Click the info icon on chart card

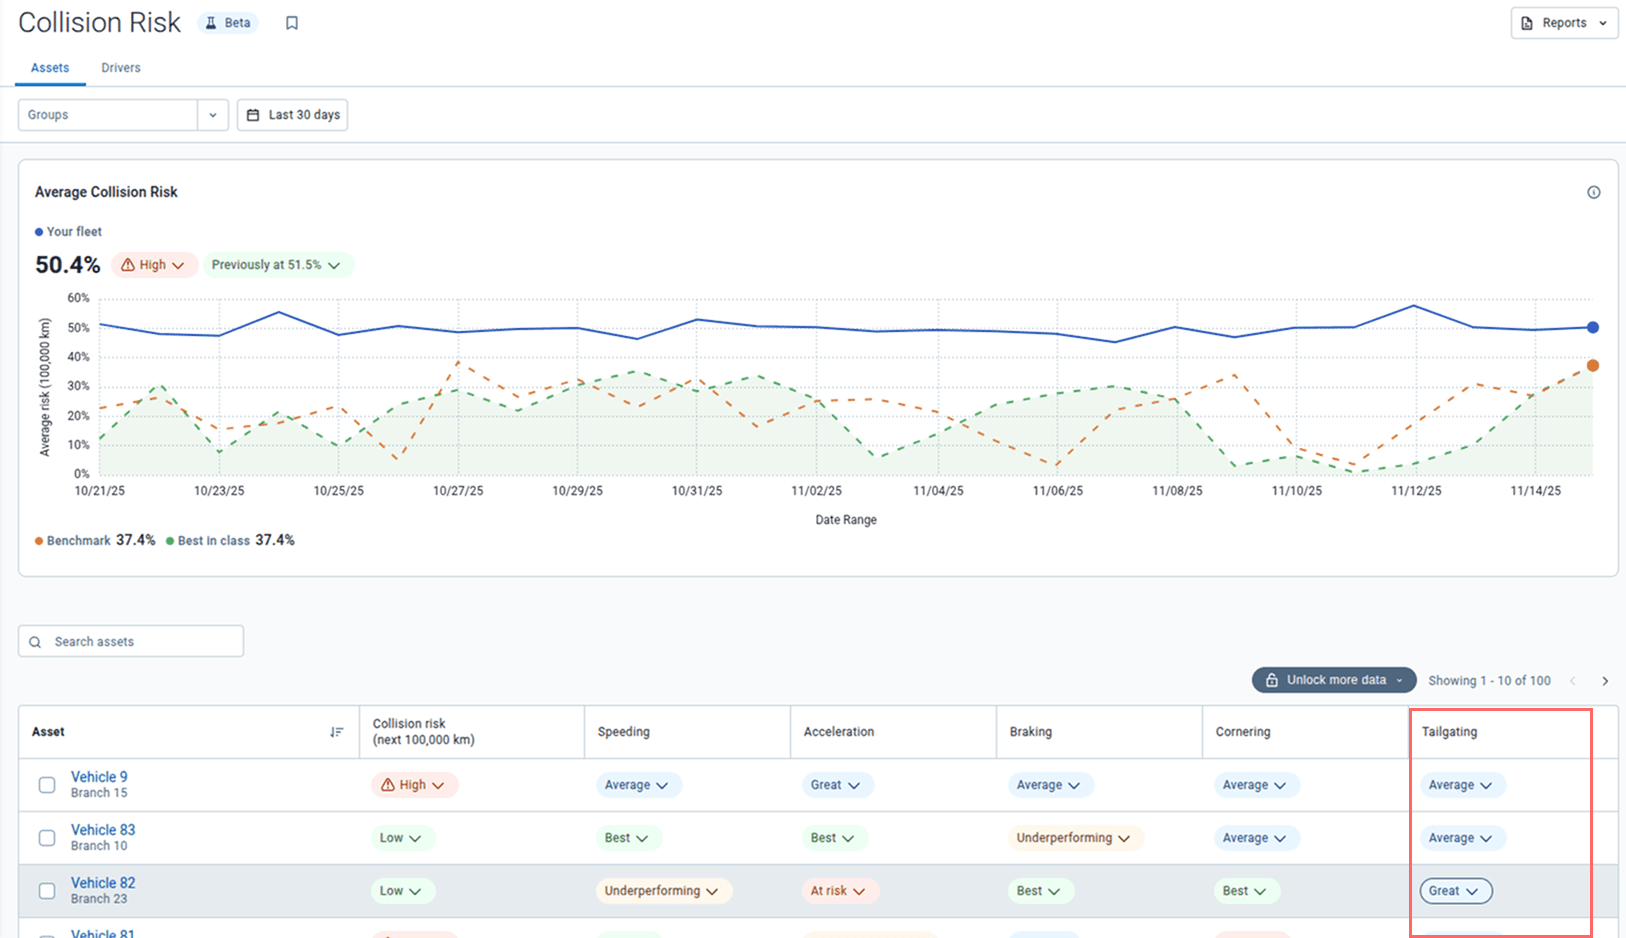(x=1593, y=192)
